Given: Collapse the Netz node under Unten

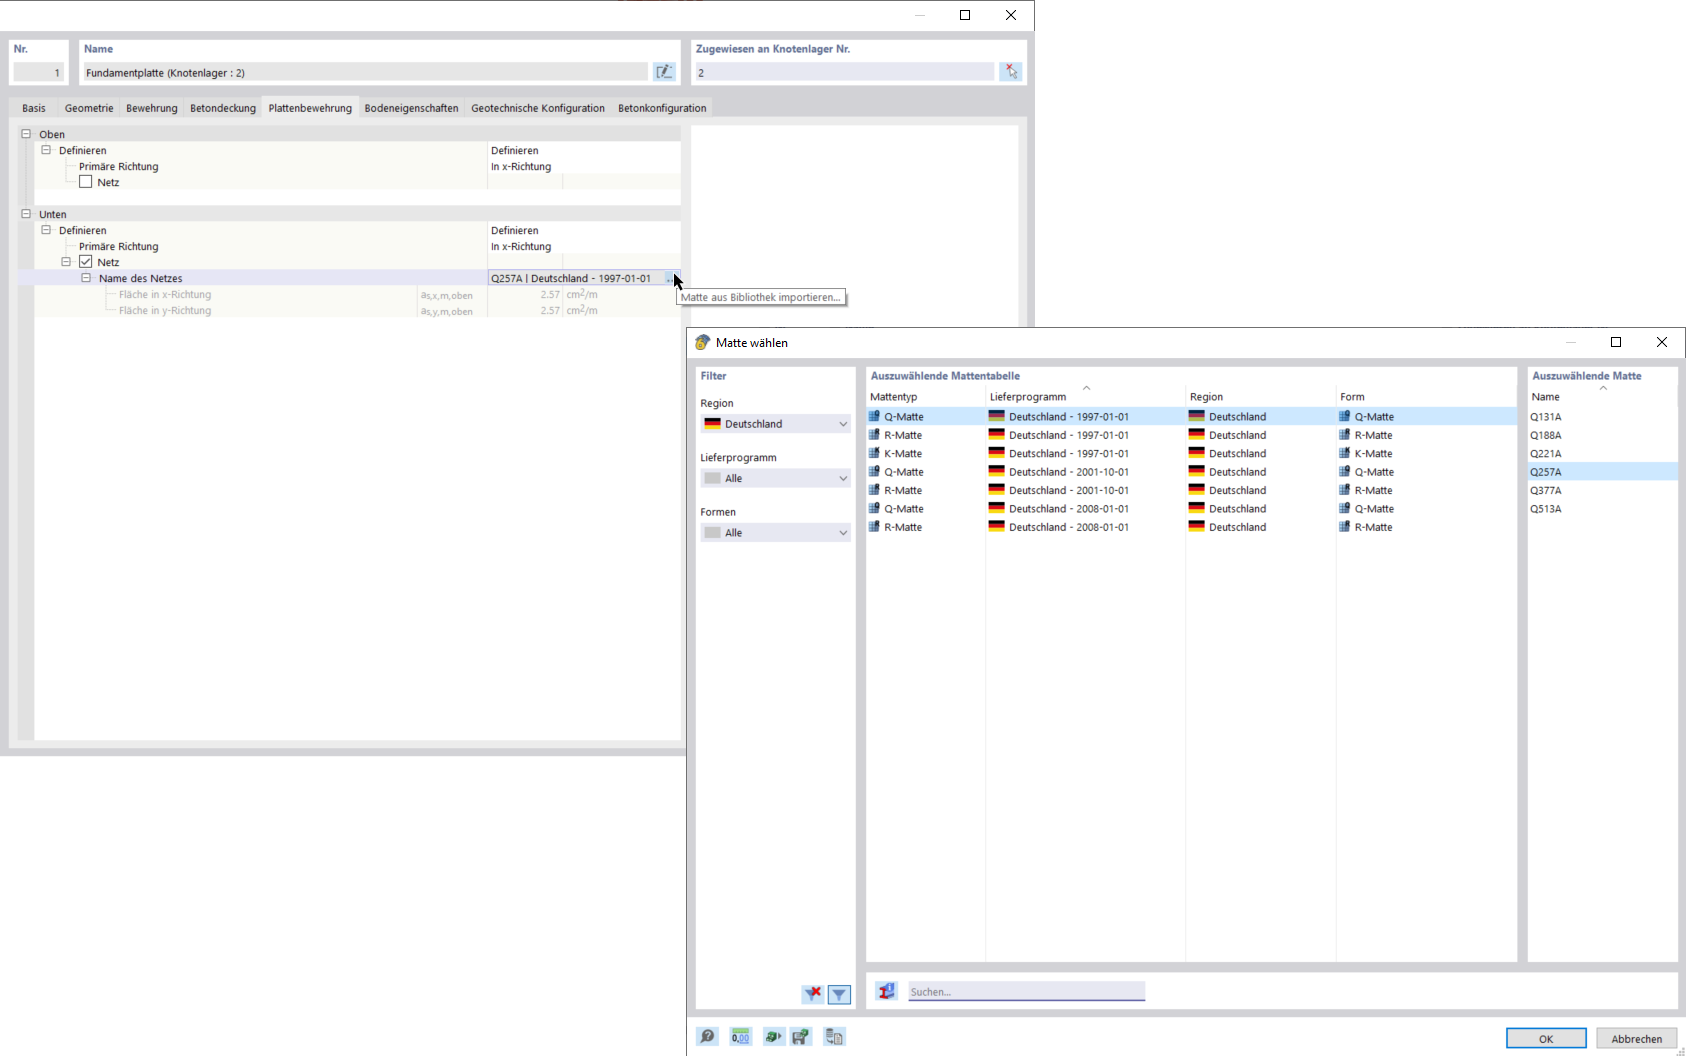Looking at the screenshot, I should click(x=66, y=262).
